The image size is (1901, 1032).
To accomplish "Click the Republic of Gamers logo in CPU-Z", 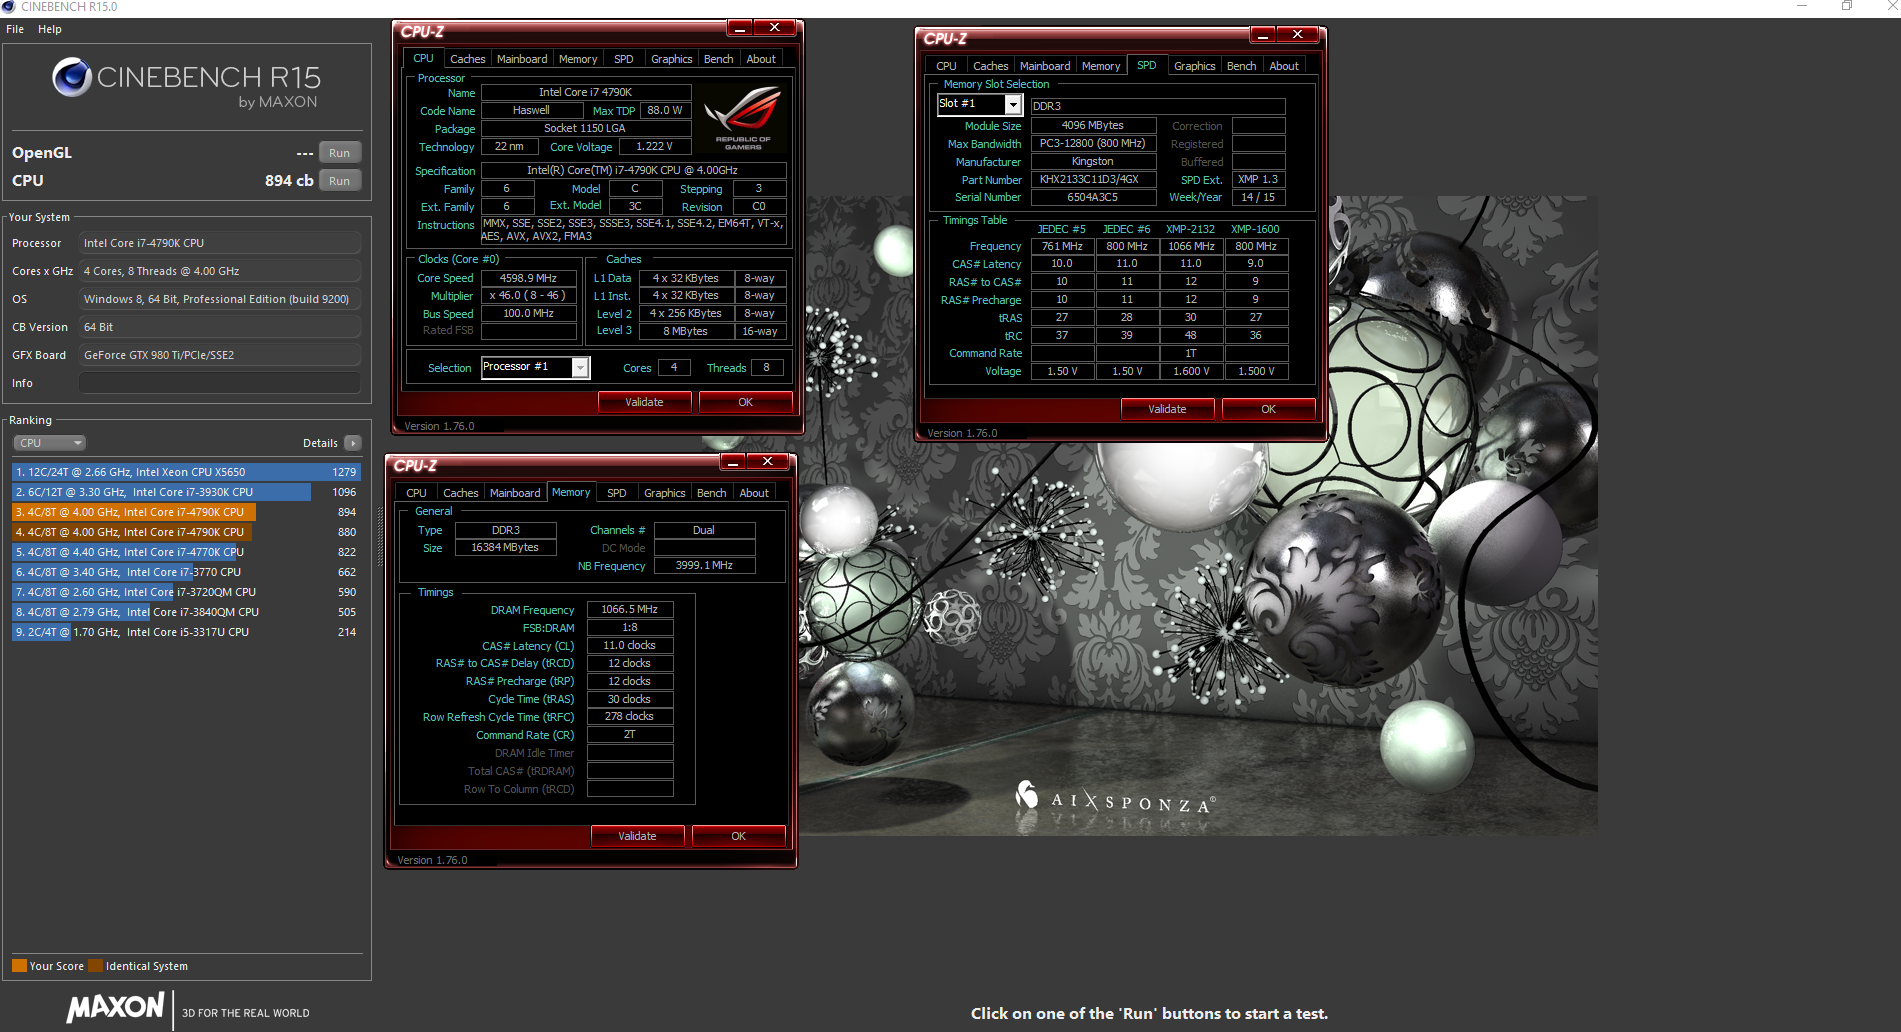I will tap(743, 118).
